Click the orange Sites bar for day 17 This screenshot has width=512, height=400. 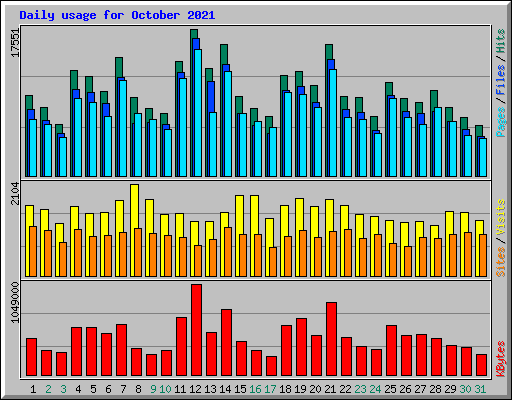273,262
